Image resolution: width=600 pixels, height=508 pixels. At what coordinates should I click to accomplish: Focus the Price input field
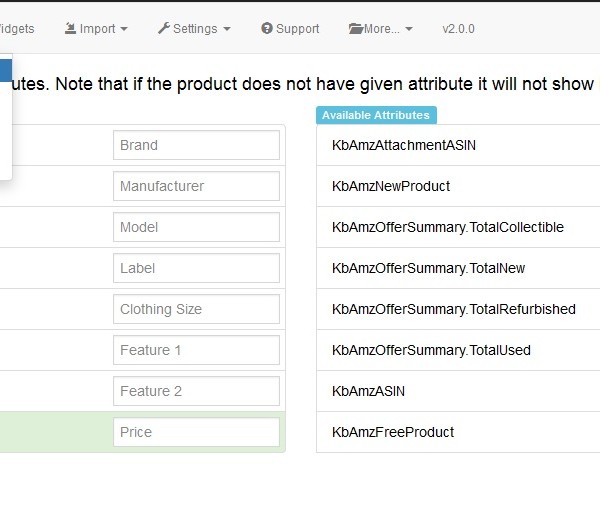point(196,432)
